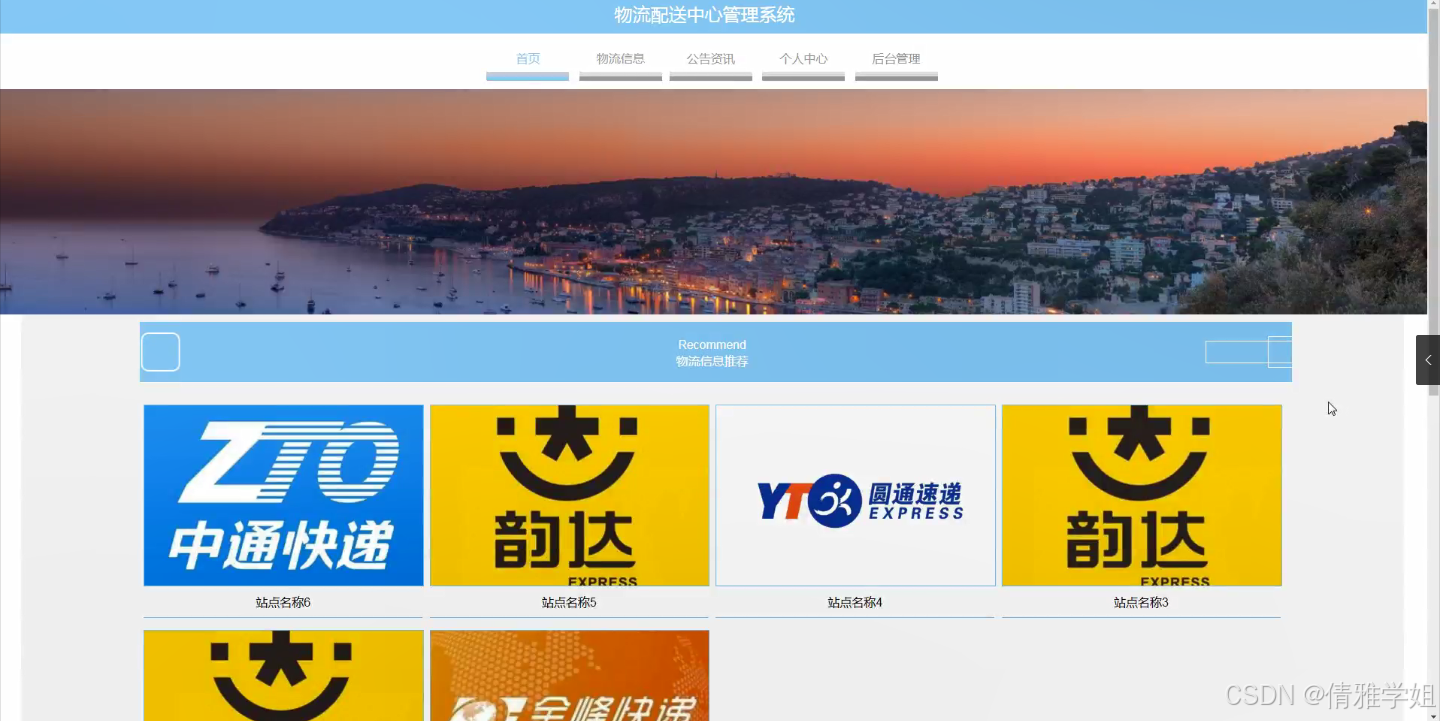Switch to the 公告资讯 tab
The width and height of the screenshot is (1440, 721).
pyautogui.click(x=710, y=60)
